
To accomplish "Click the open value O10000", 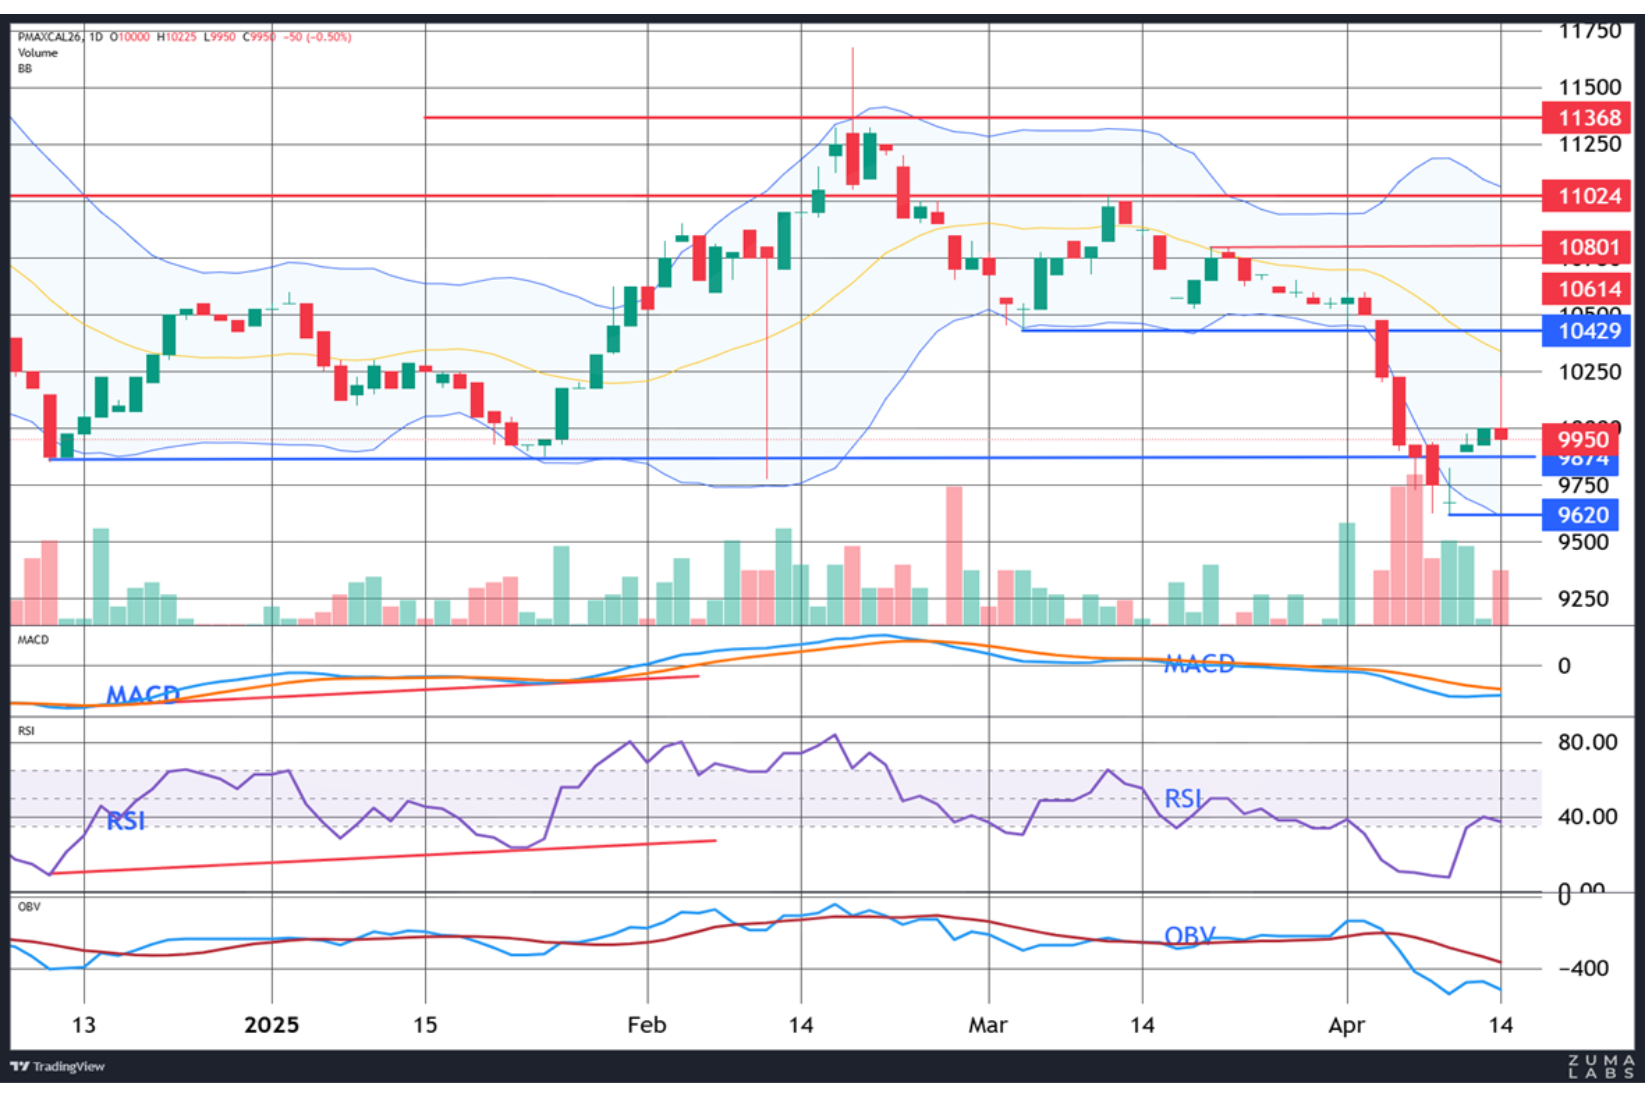I will click(130, 37).
